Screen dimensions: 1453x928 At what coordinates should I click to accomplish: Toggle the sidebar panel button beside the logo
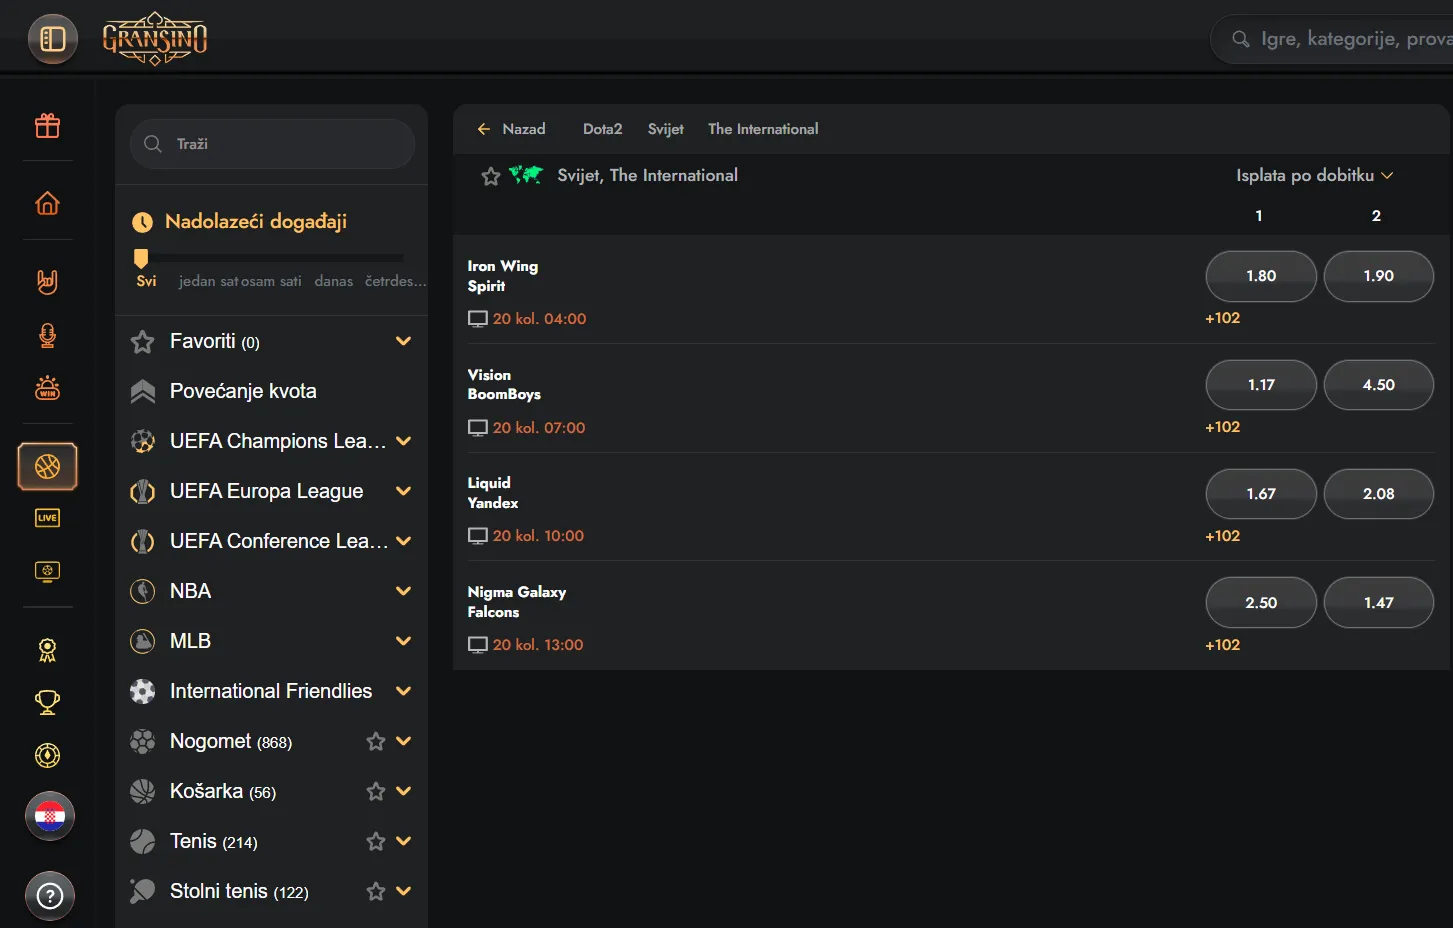[52, 39]
